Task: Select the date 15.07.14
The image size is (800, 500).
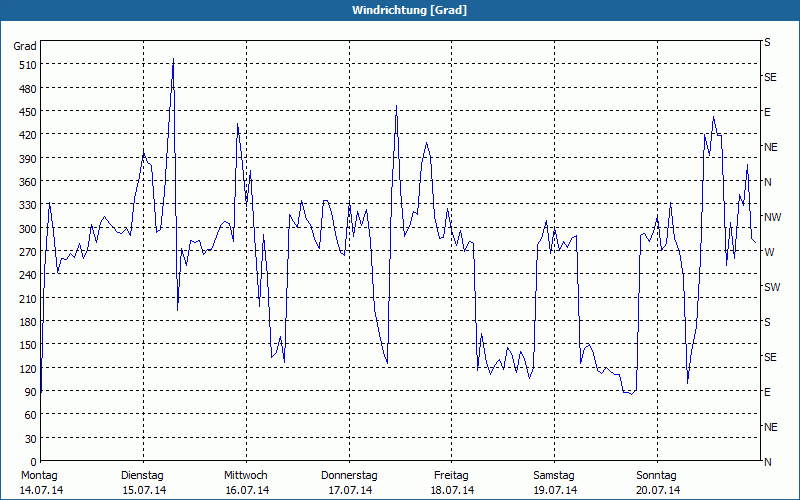Action: pyautogui.click(x=144, y=490)
